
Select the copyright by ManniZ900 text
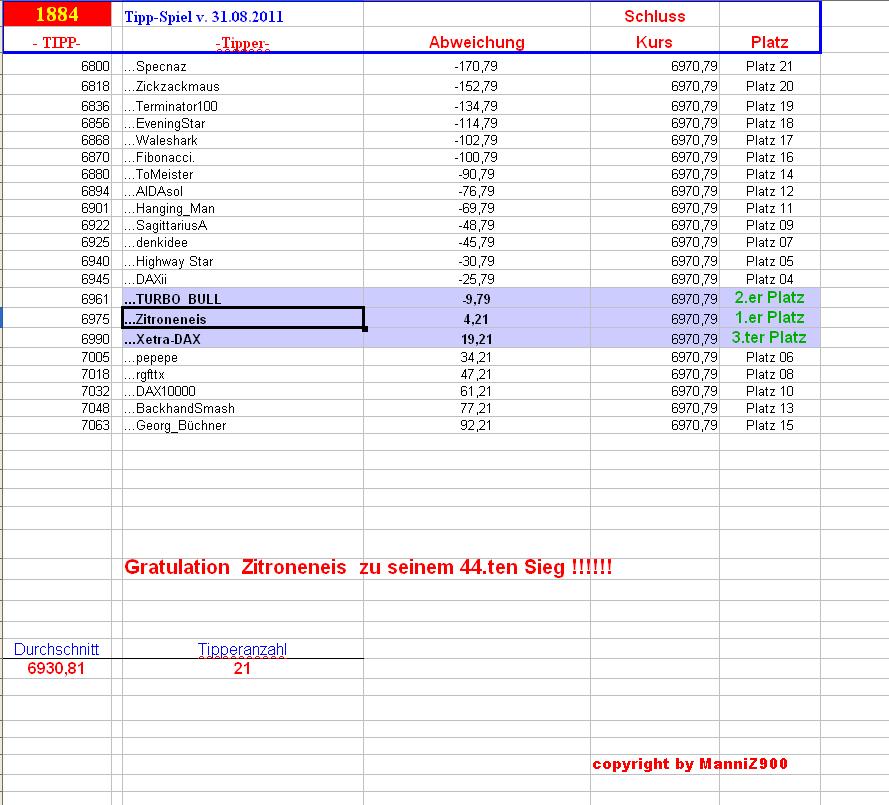[x=690, y=764]
